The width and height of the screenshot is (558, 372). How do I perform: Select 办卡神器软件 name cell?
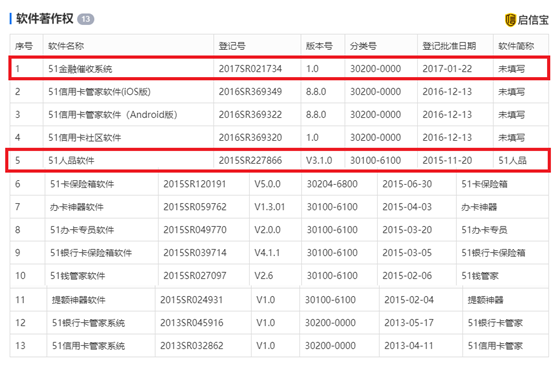click(x=77, y=207)
